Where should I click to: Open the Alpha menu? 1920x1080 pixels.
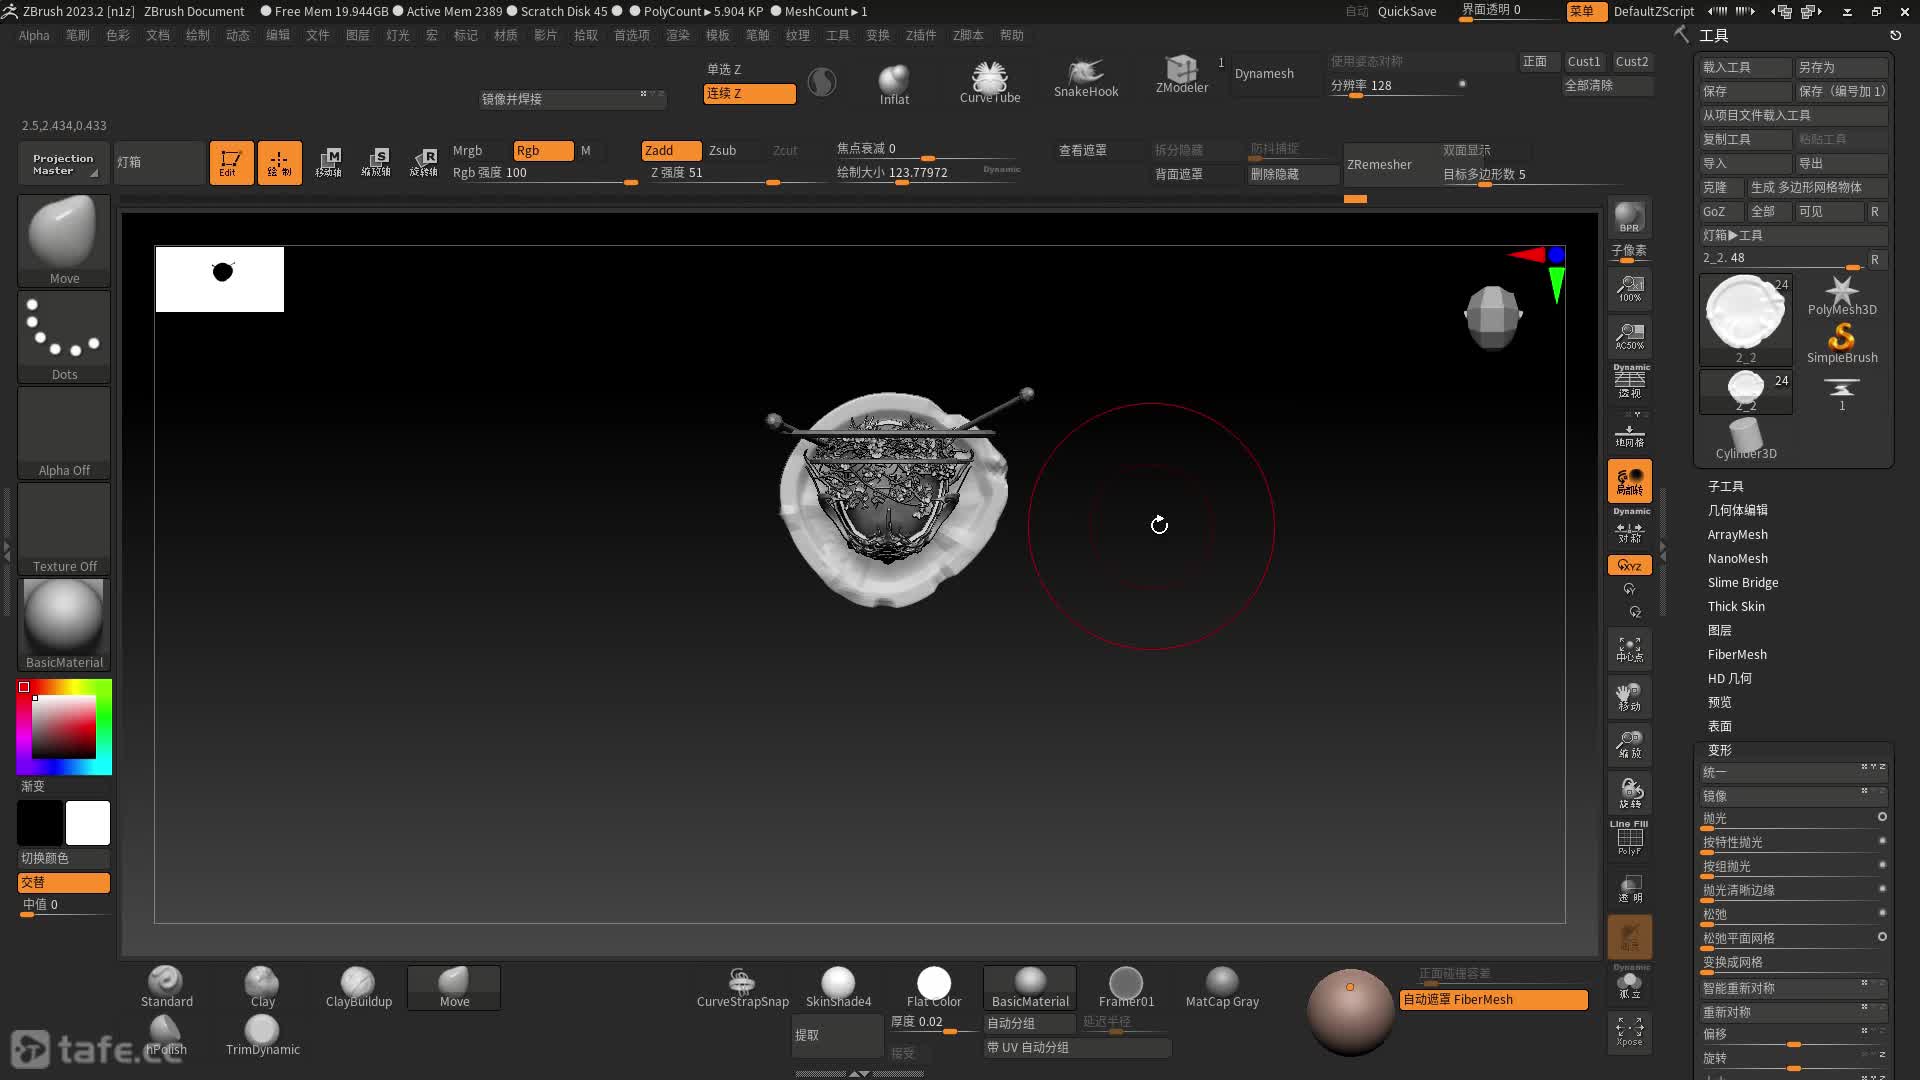coord(34,35)
